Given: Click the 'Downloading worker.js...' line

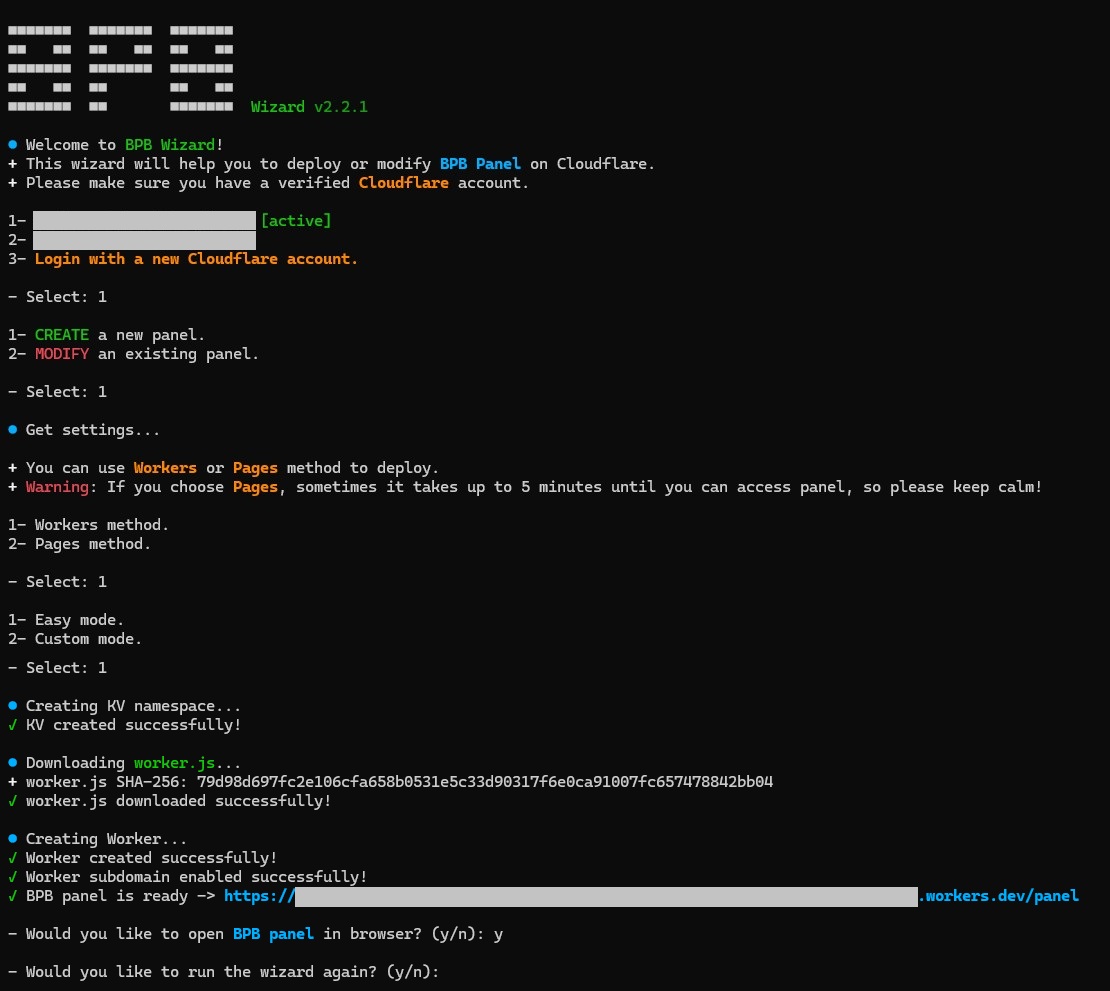Looking at the screenshot, I should coord(125,763).
